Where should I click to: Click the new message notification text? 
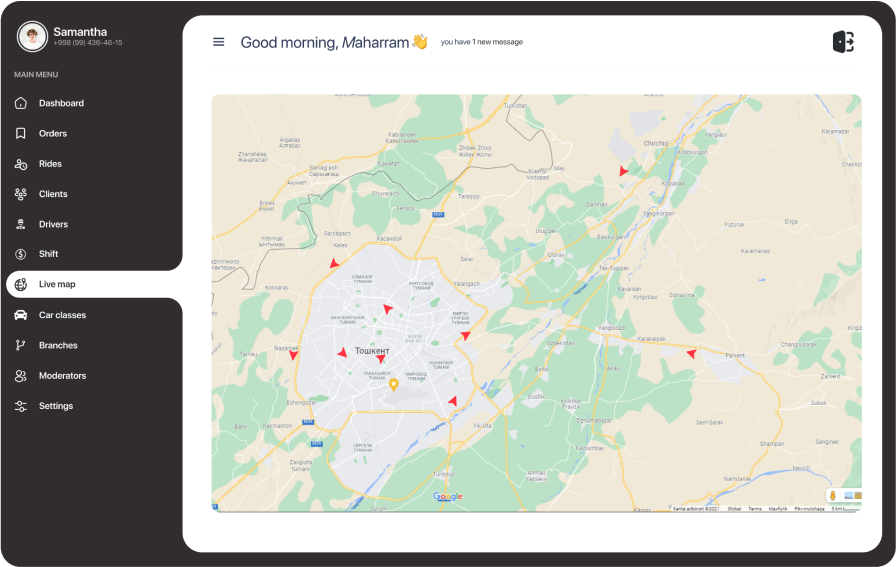pyautogui.click(x=481, y=42)
